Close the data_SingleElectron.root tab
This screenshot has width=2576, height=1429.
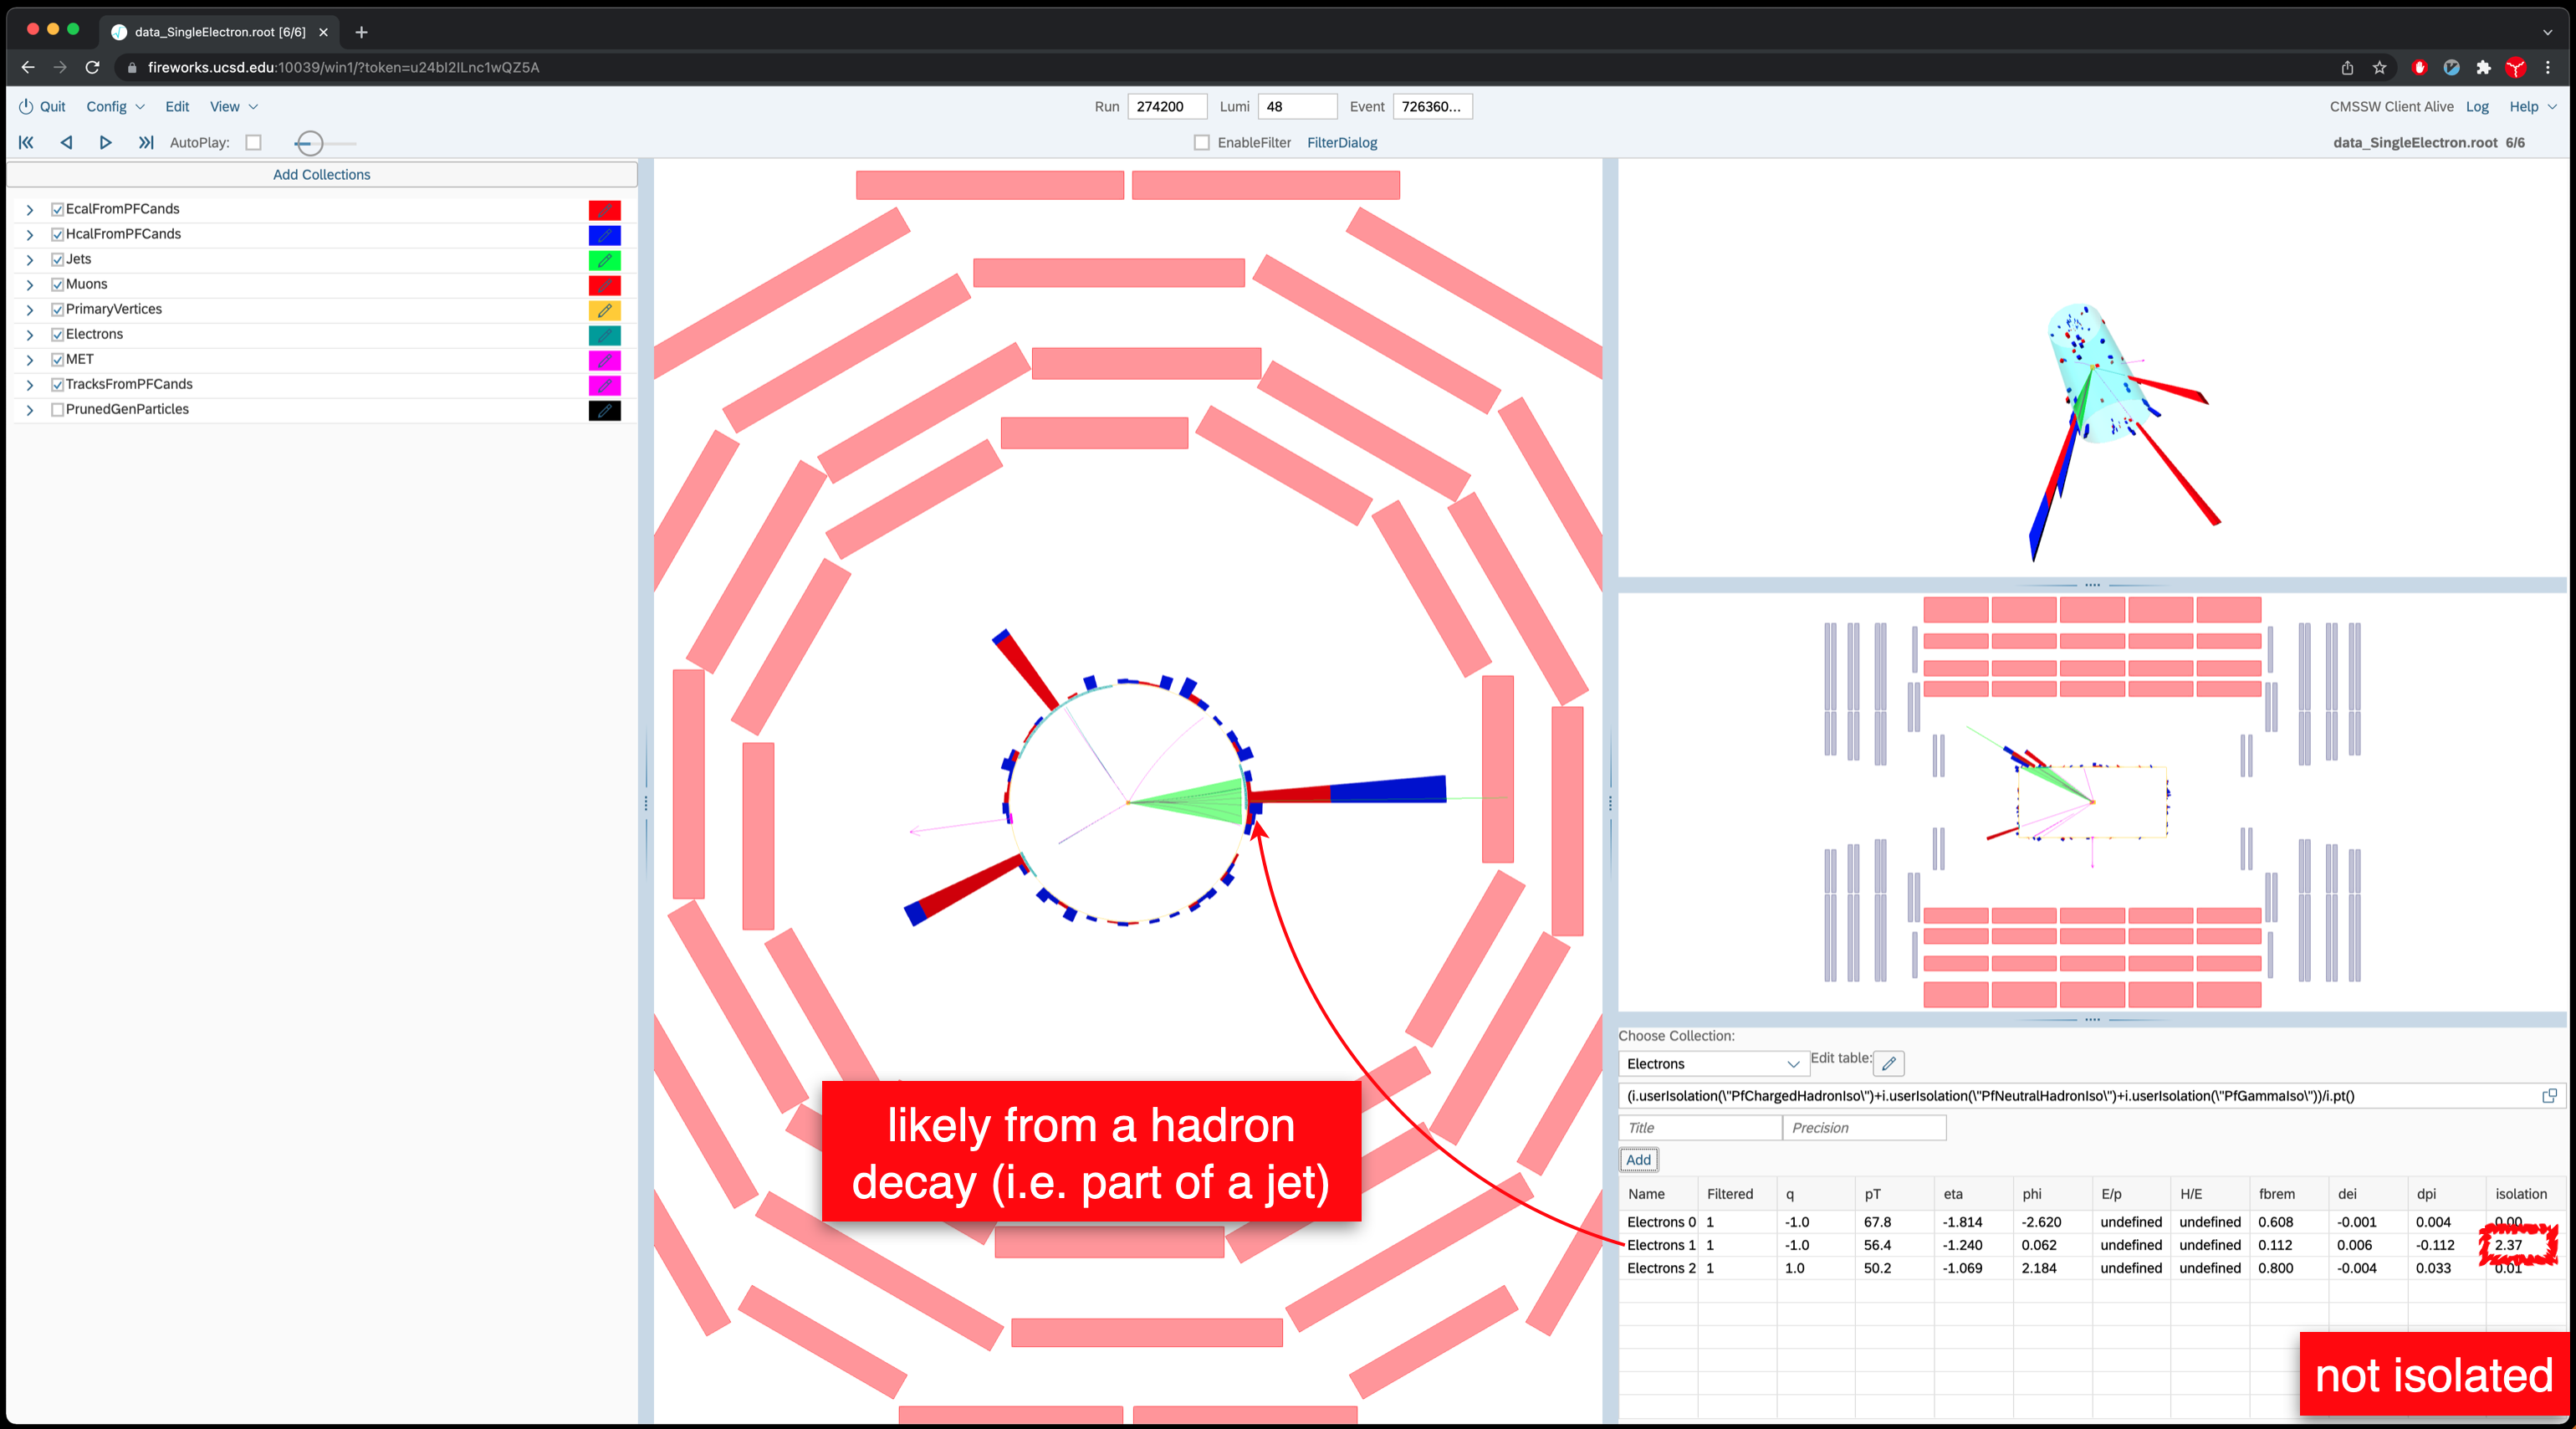323,32
